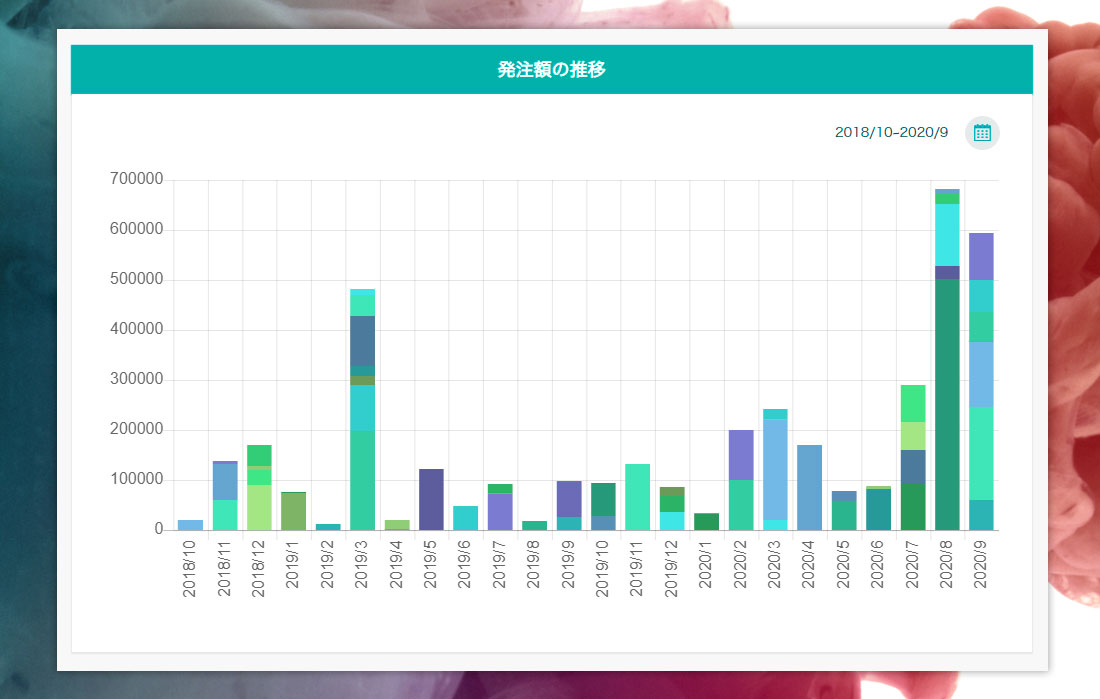Click the 200000 y-axis label

click(x=136, y=429)
